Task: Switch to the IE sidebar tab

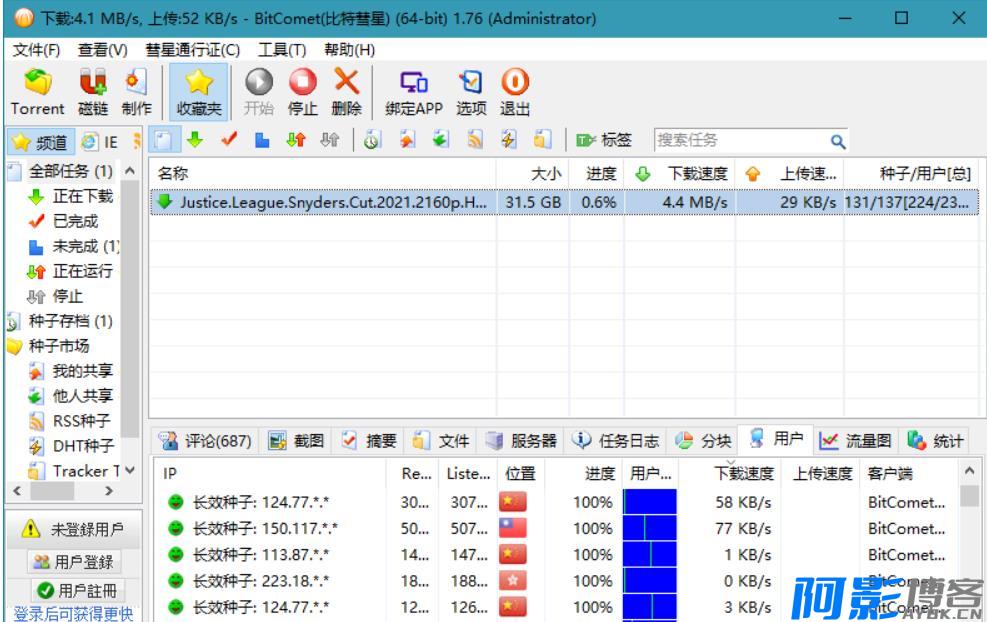Action: coord(101,142)
